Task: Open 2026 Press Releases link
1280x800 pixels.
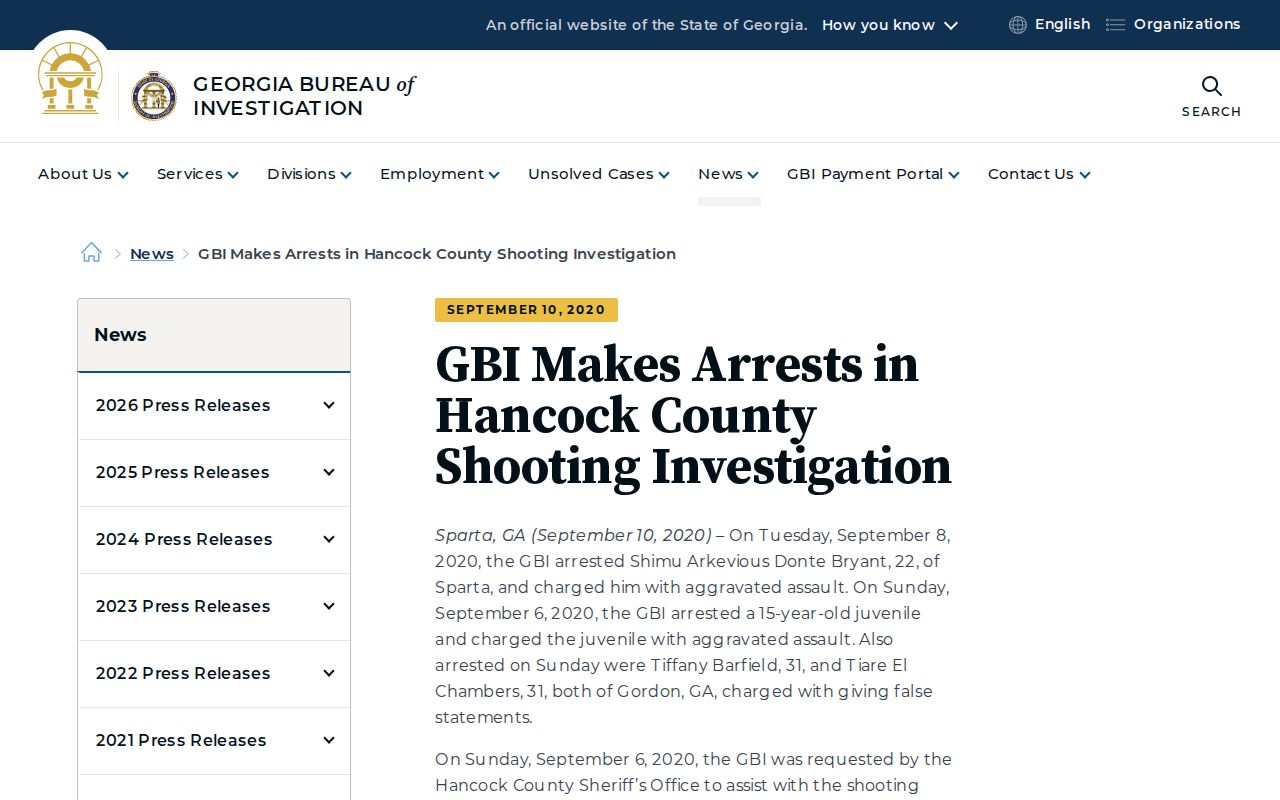Action: [183, 405]
